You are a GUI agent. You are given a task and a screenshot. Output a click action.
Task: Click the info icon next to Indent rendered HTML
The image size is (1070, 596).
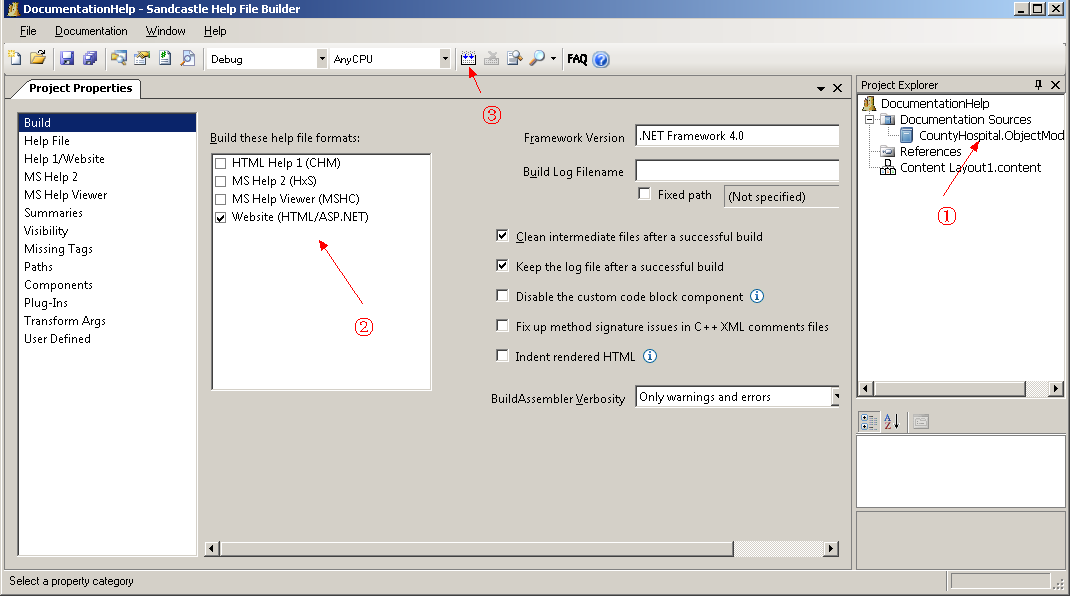[x=650, y=356]
